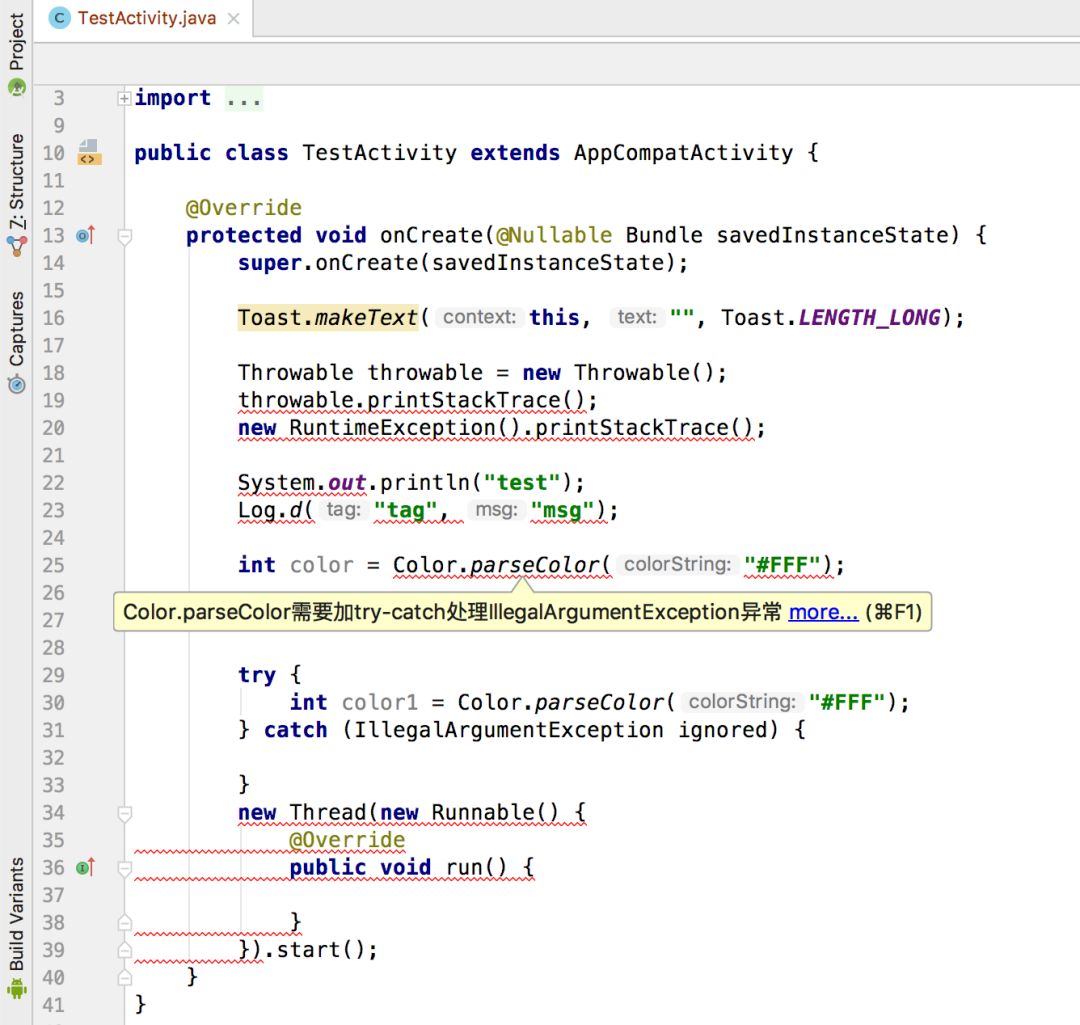Click the green Android icon at sidebar top
The width and height of the screenshot is (1080, 1025).
point(15,88)
